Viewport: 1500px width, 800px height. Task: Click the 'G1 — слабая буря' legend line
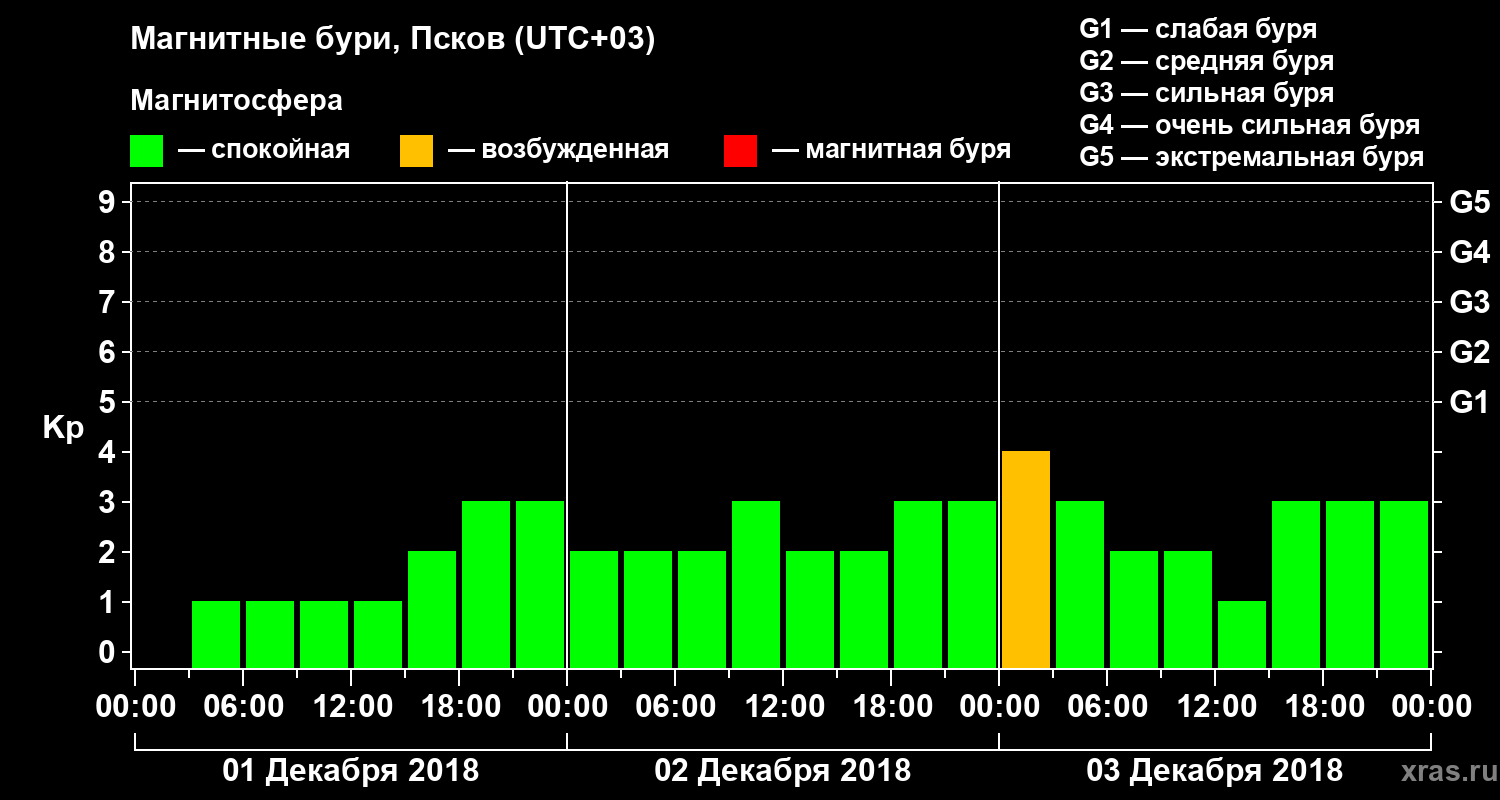pos(1198,28)
